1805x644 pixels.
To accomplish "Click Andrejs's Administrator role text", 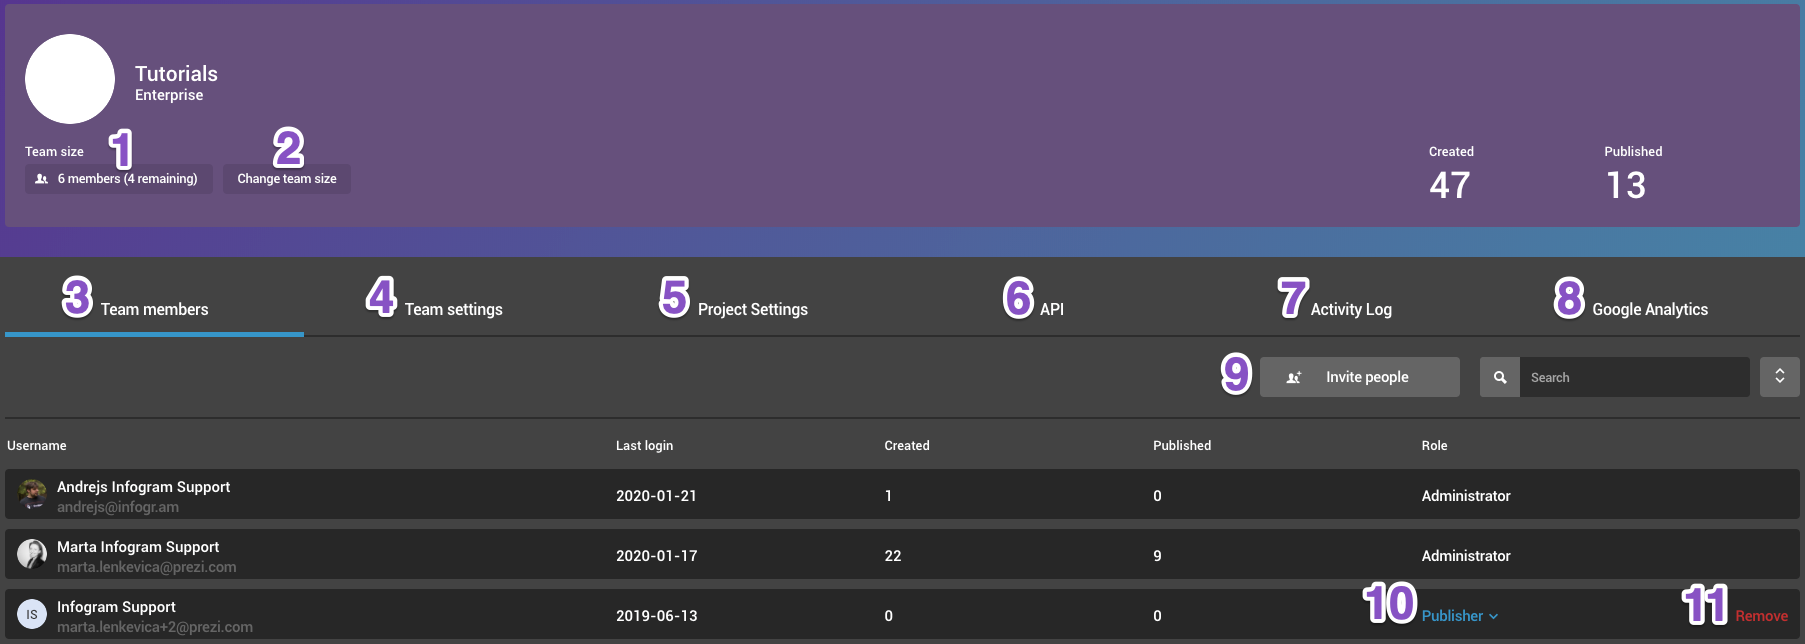I will click(x=1466, y=496).
